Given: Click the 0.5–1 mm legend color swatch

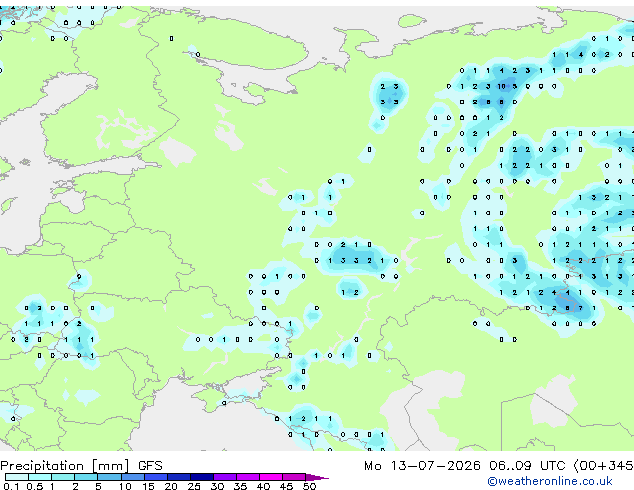Looking at the screenshot, I should click(x=40, y=477).
